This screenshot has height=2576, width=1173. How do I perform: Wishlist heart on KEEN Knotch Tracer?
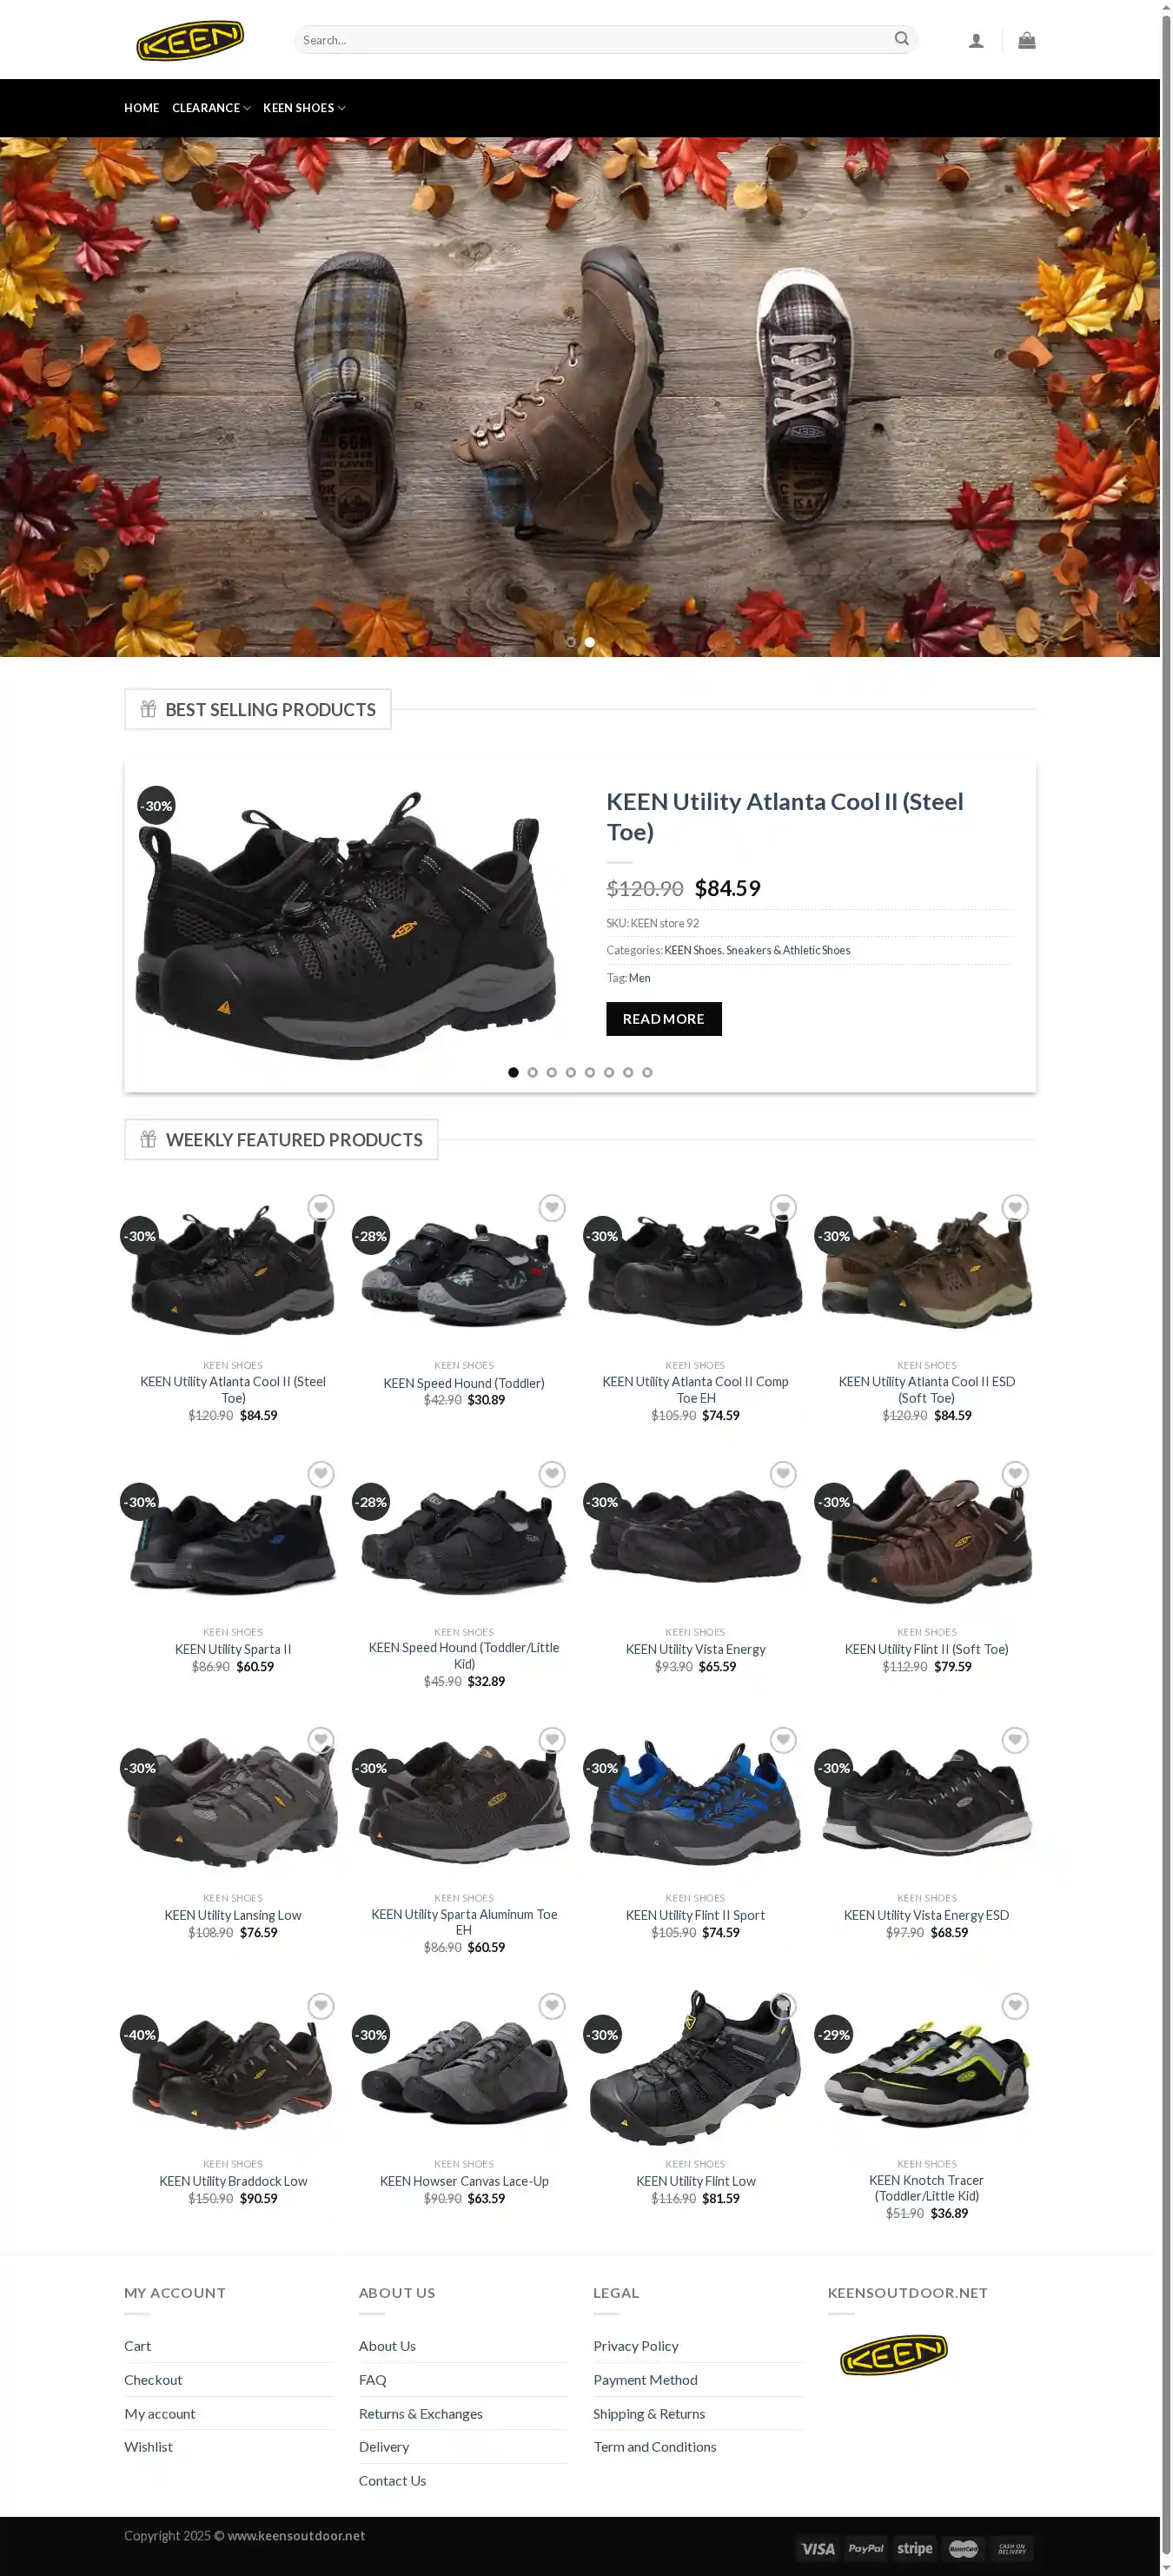click(1015, 2006)
